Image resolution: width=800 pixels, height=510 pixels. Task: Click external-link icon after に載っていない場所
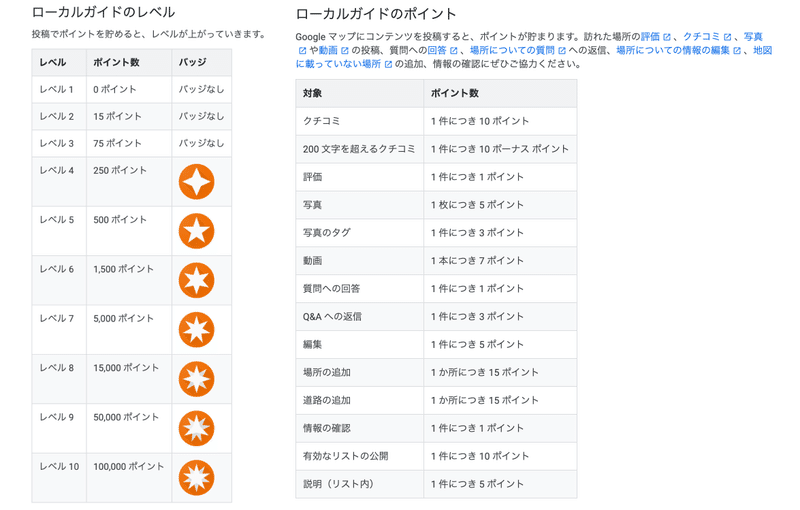click(x=388, y=64)
